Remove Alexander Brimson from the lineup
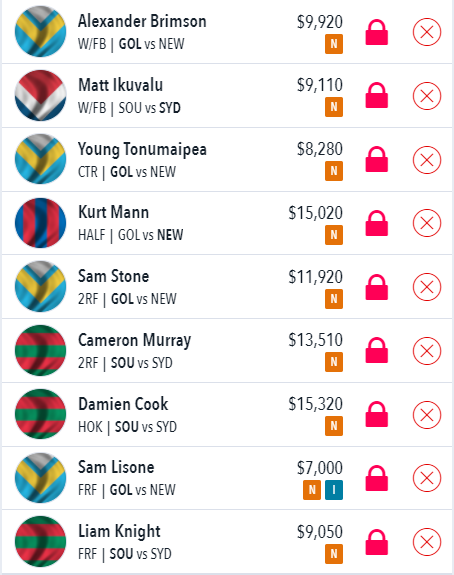 point(426,32)
